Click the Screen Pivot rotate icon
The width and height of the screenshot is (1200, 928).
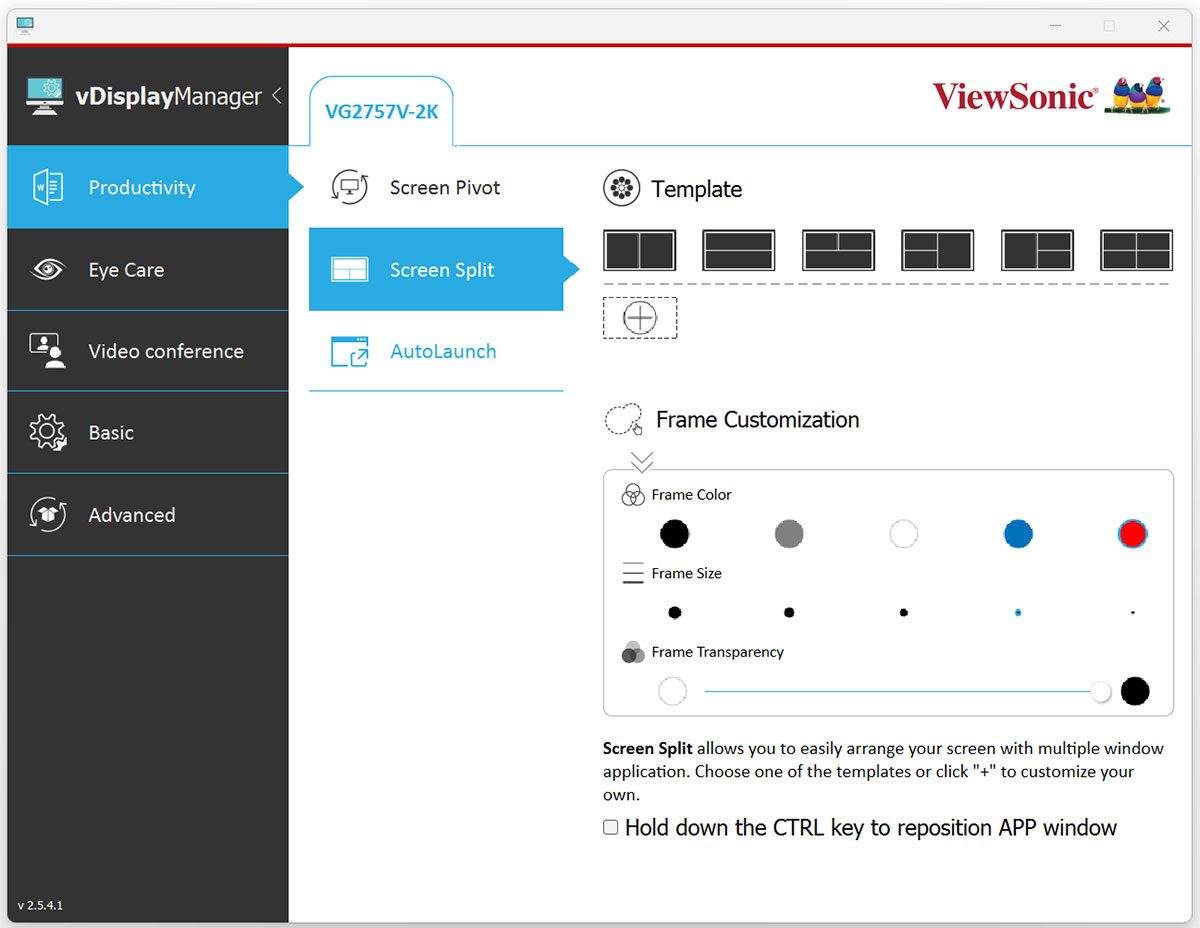(x=349, y=187)
